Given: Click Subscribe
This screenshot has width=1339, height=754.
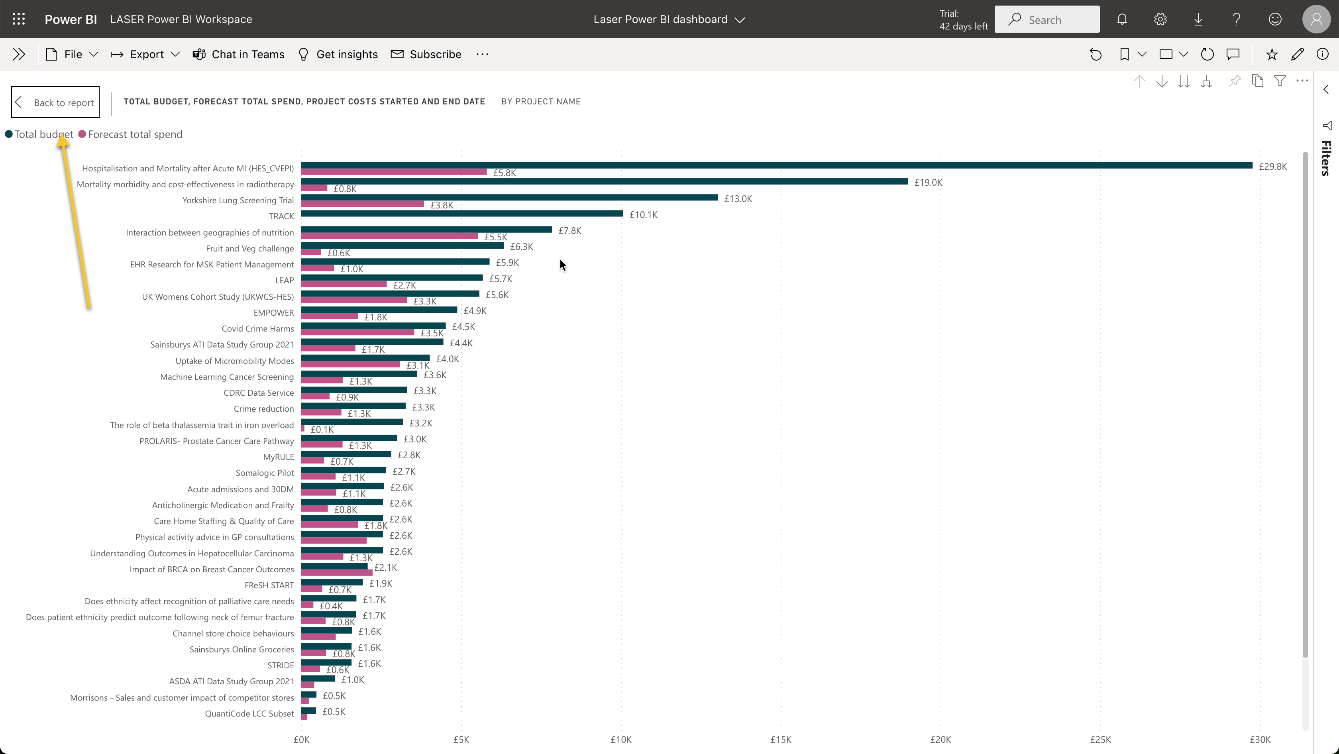Looking at the screenshot, I should coord(426,54).
